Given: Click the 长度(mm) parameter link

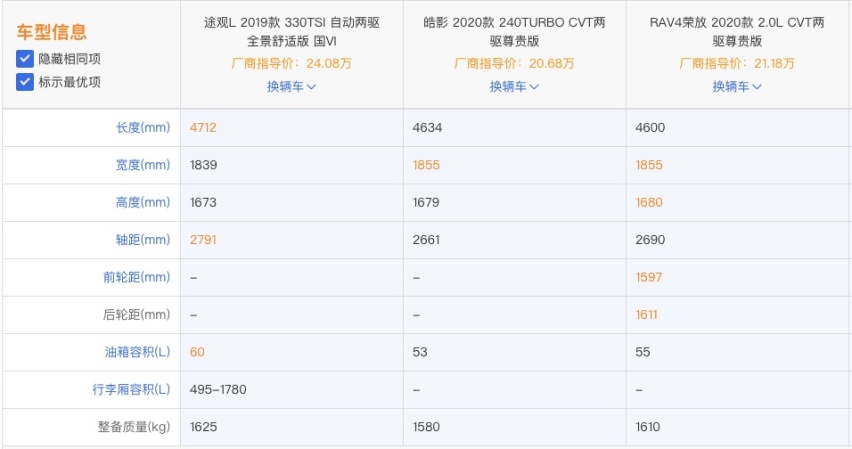Looking at the screenshot, I should pos(143,128).
